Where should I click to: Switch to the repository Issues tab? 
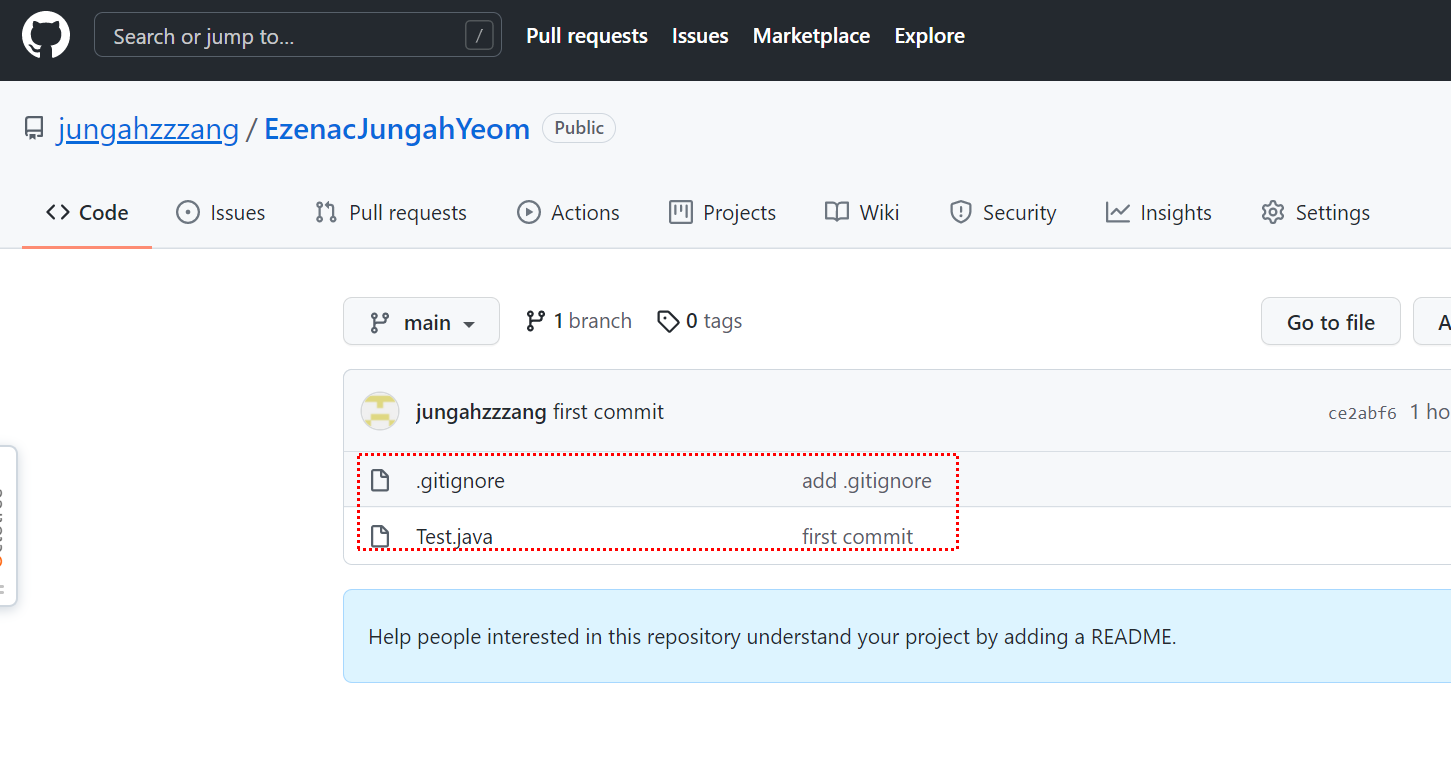click(x=220, y=213)
